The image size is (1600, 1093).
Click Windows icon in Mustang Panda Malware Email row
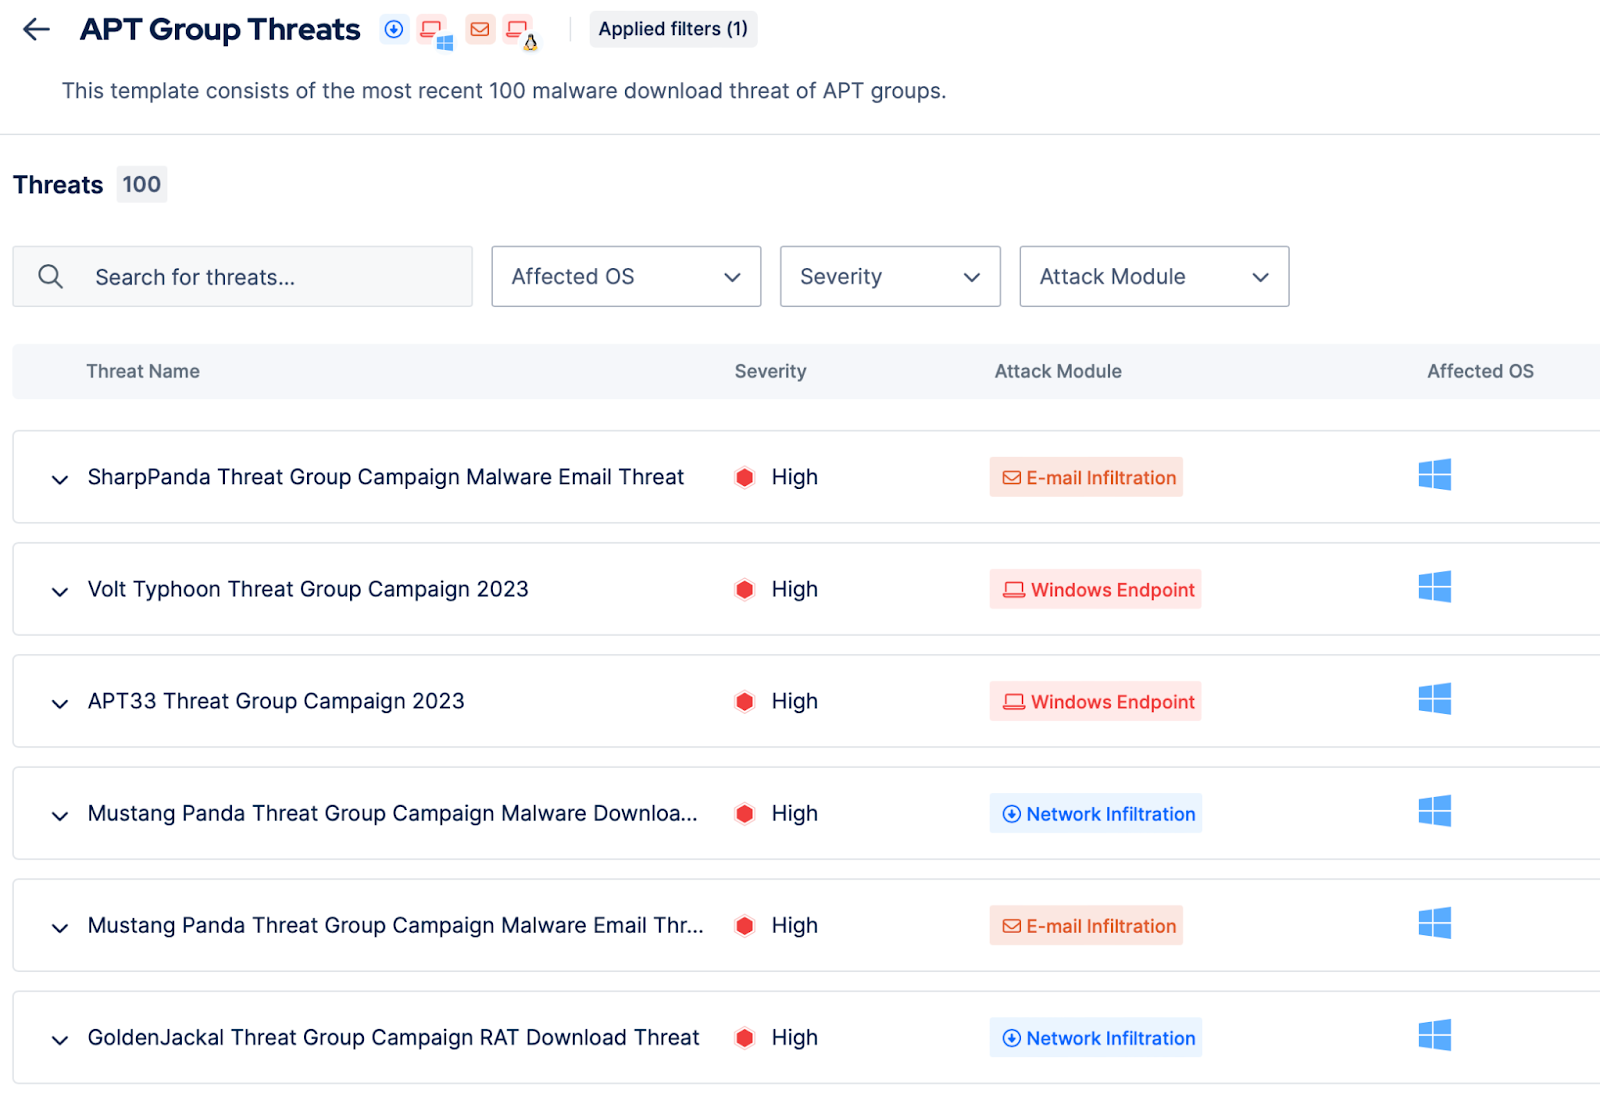[1434, 922]
